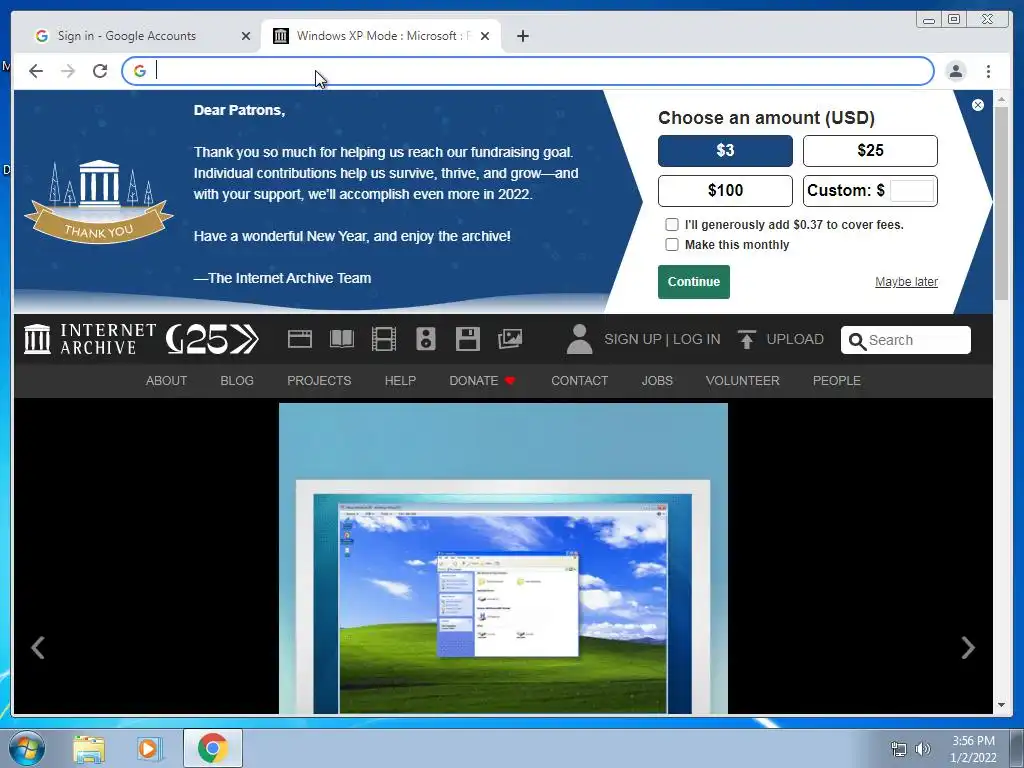Open the PROJECTS menu item

click(319, 381)
